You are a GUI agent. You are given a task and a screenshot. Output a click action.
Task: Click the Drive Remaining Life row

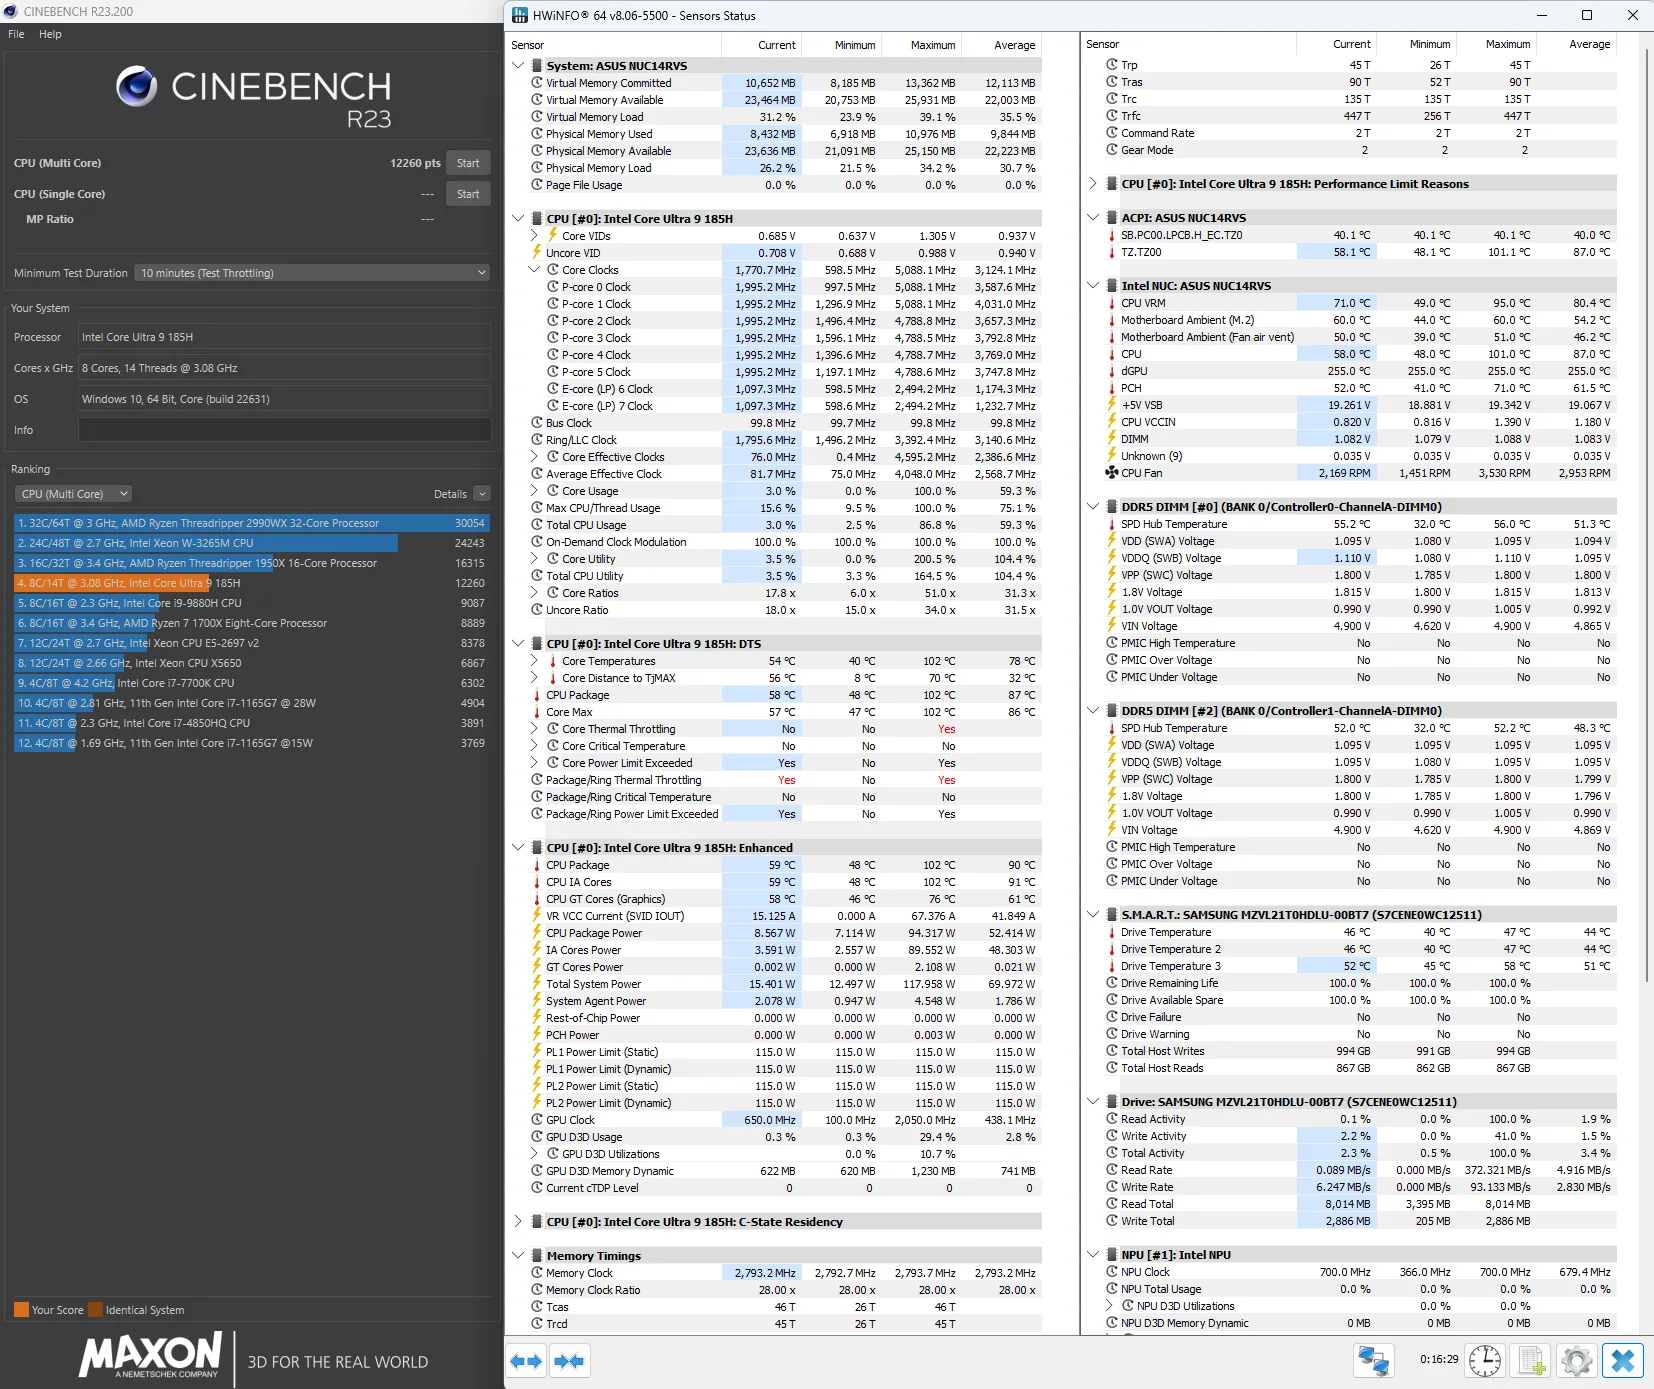click(x=1360, y=983)
